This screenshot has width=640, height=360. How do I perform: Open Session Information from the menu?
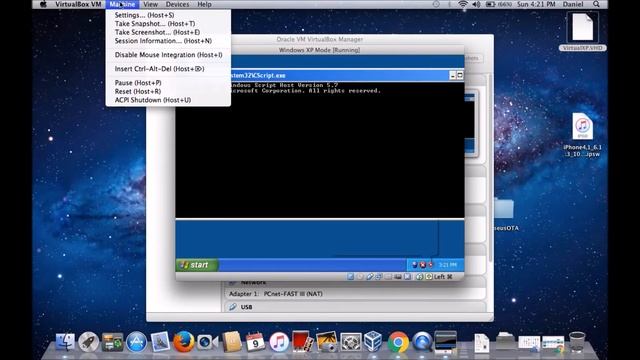click(x=168, y=41)
